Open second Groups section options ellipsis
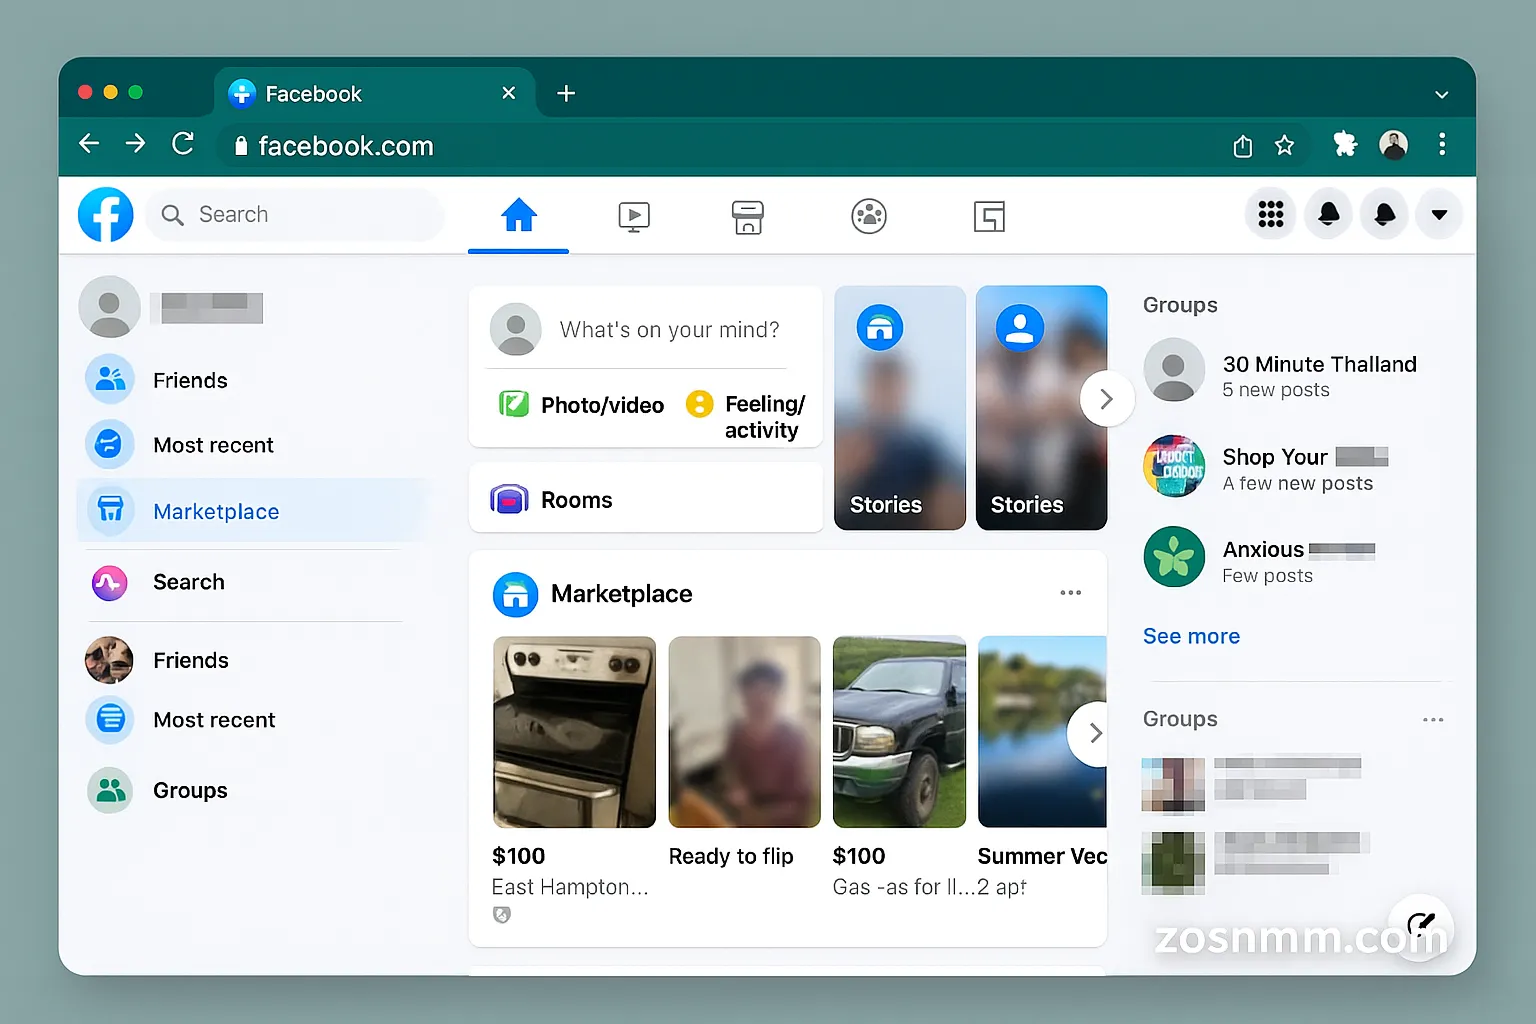Screen dimensions: 1536x1024 pos(1433,720)
